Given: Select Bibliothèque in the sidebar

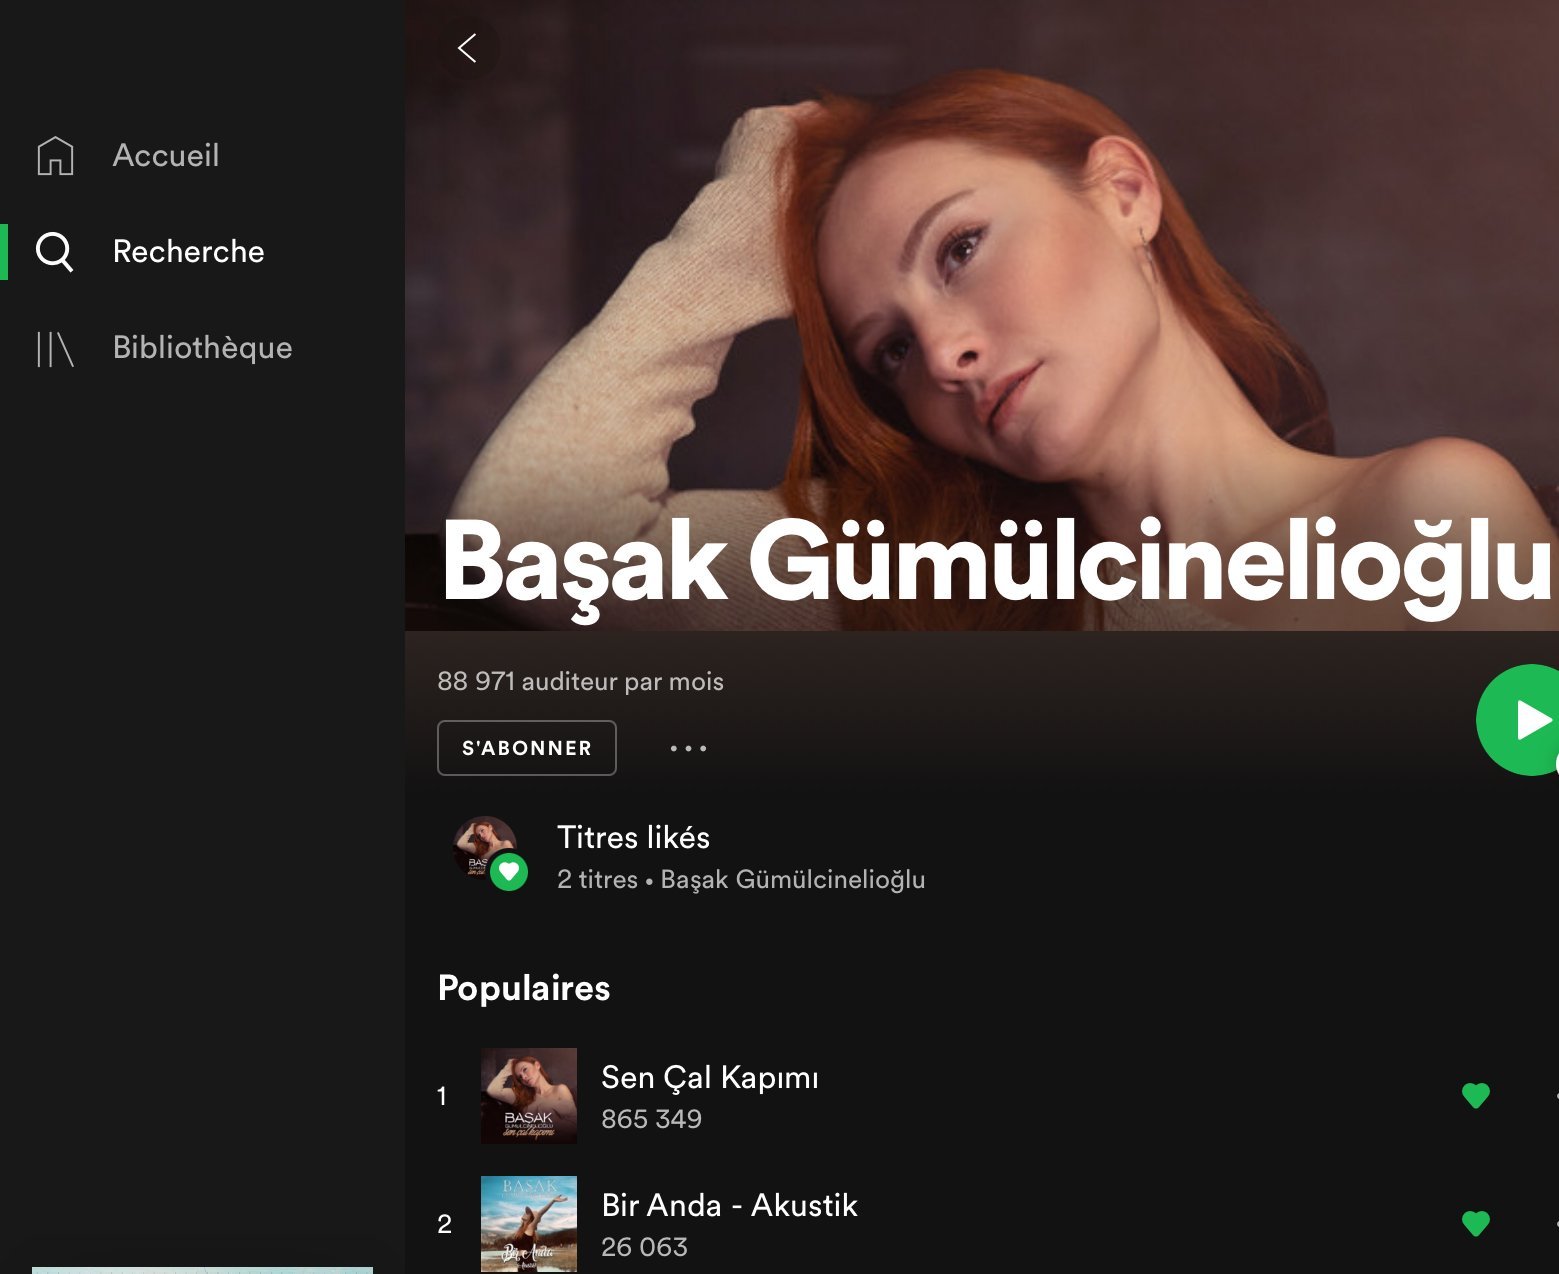Looking at the screenshot, I should [x=202, y=348].
